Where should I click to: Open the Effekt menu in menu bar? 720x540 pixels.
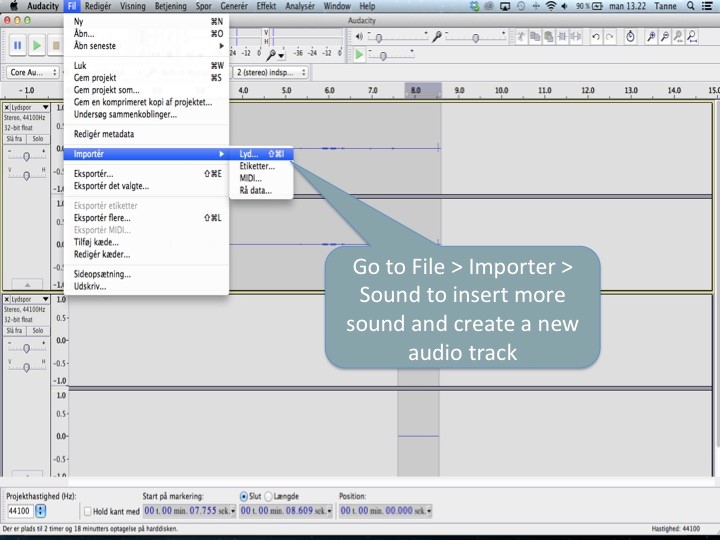[266, 6]
